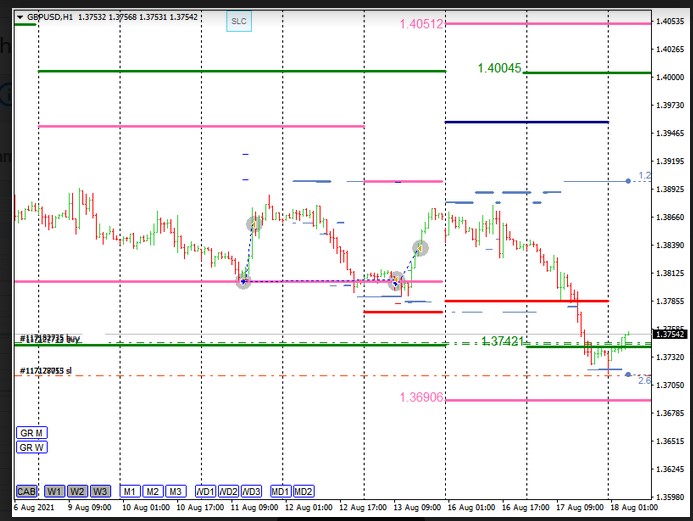This screenshot has width=693, height=521.
Task: Toggle the W1 weekly level button
Action: coord(54,491)
